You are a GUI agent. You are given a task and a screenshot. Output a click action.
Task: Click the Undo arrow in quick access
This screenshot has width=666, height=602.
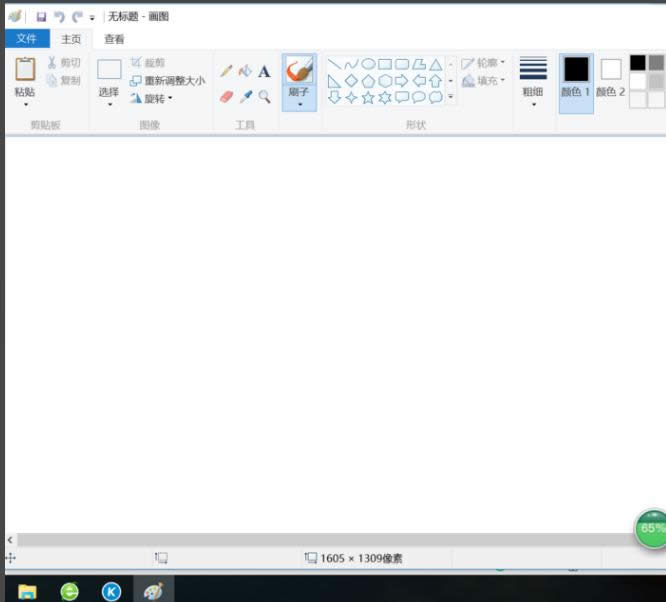coord(59,17)
